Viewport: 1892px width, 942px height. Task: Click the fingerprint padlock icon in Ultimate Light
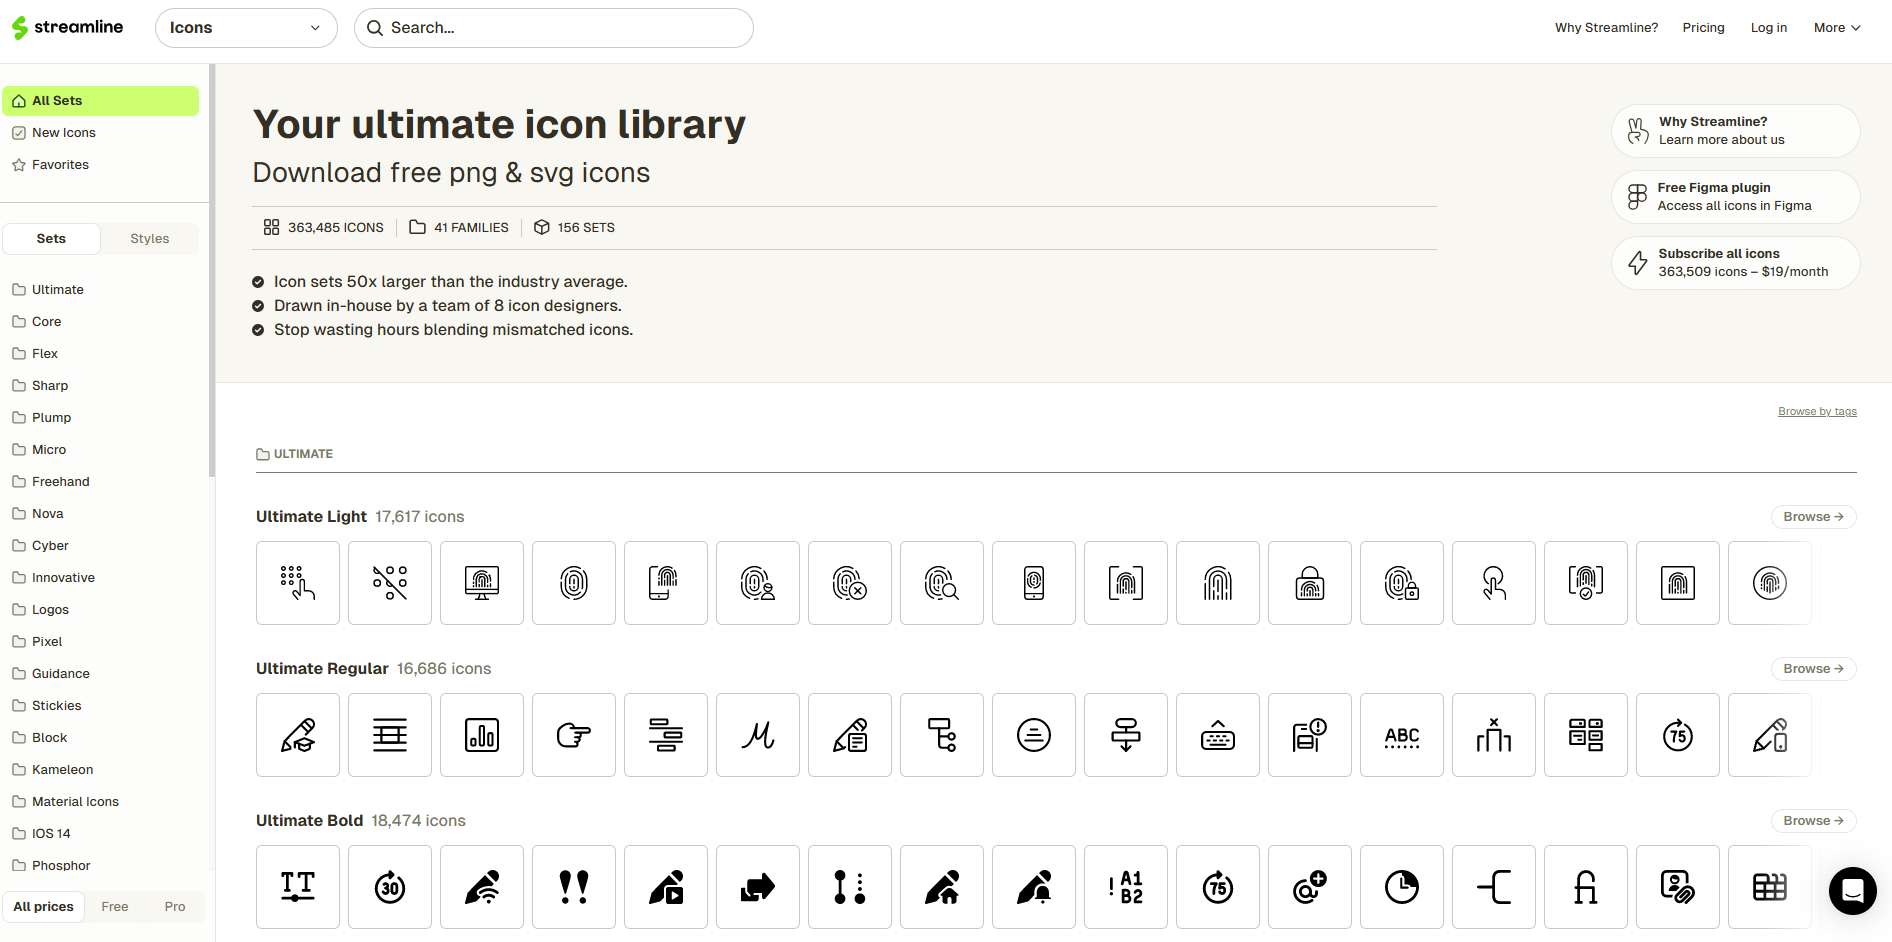coord(1309,583)
